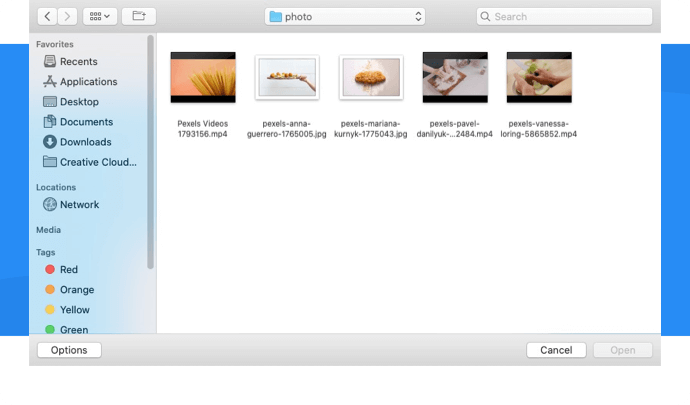Viewport: 690px width, 405px height.
Task: Click the Downloads arrow icon
Action: point(50,142)
